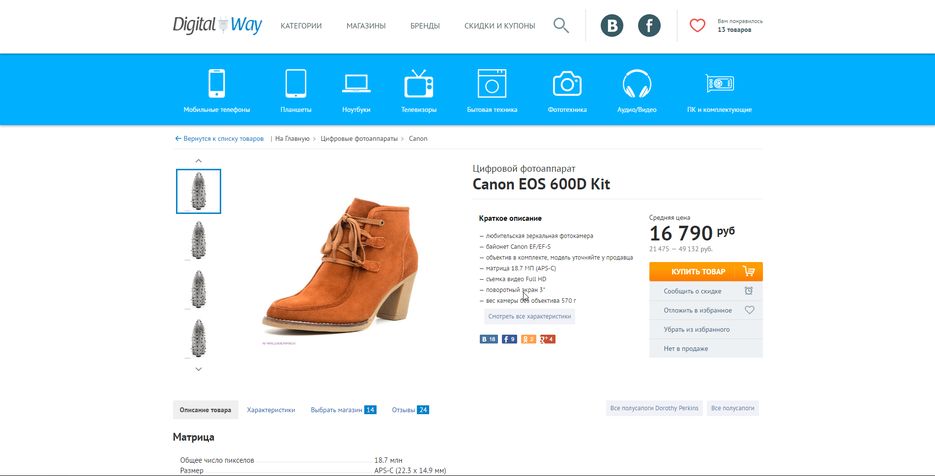Click the red heart favorites icon
935x476 pixels.
tap(697, 26)
